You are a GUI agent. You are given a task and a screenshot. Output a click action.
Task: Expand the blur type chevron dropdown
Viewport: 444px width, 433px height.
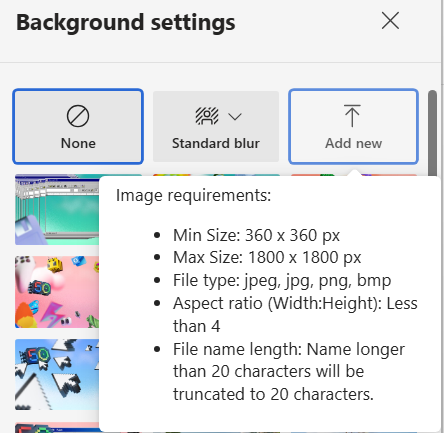point(235,117)
